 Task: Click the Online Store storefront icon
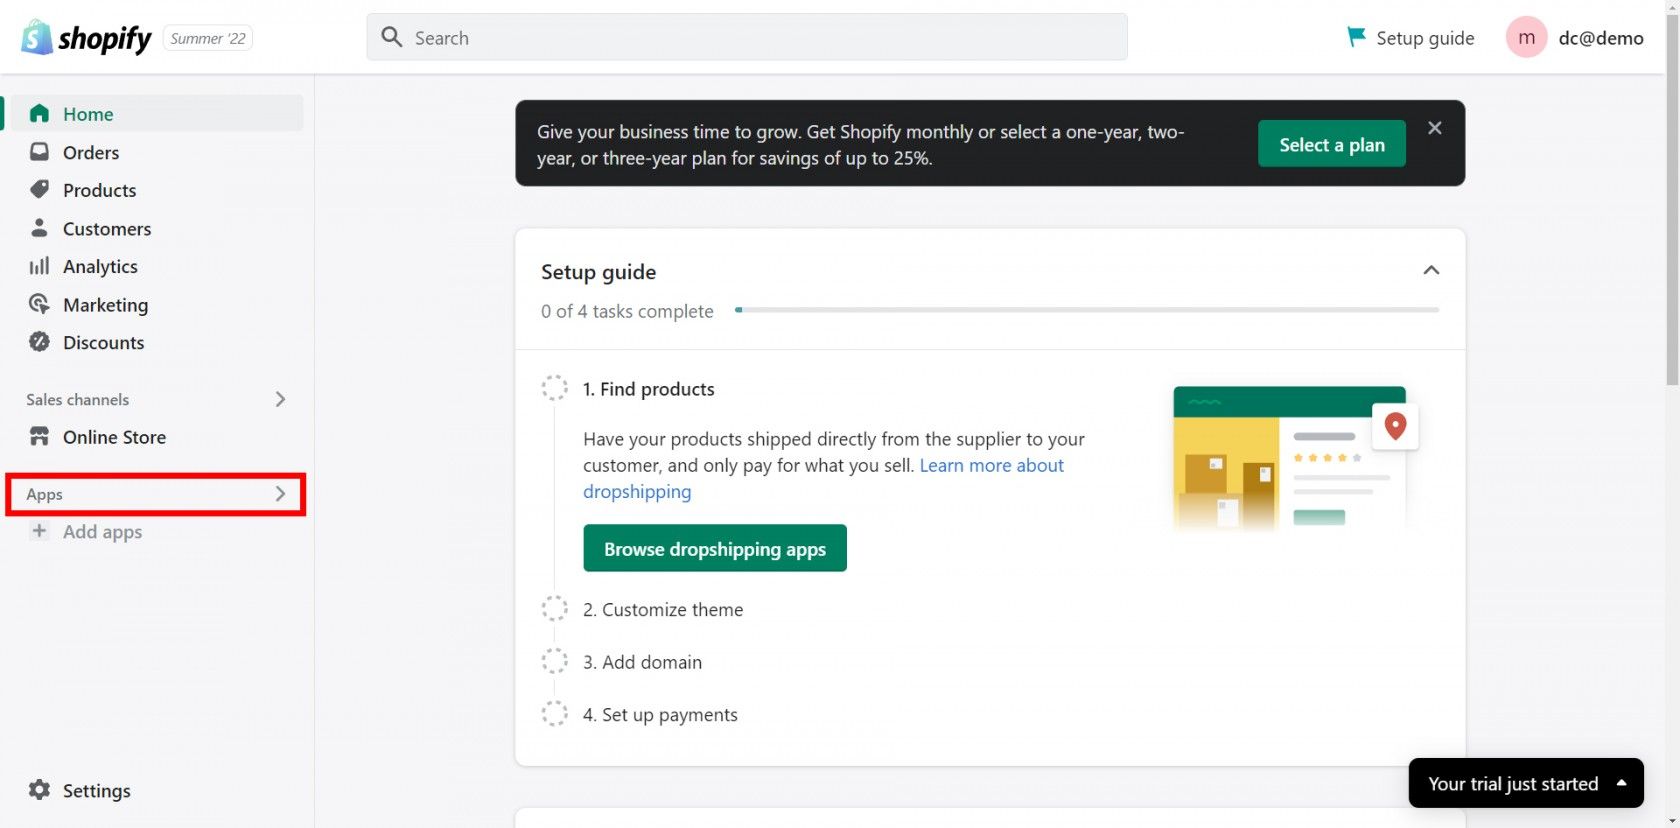point(39,437)
